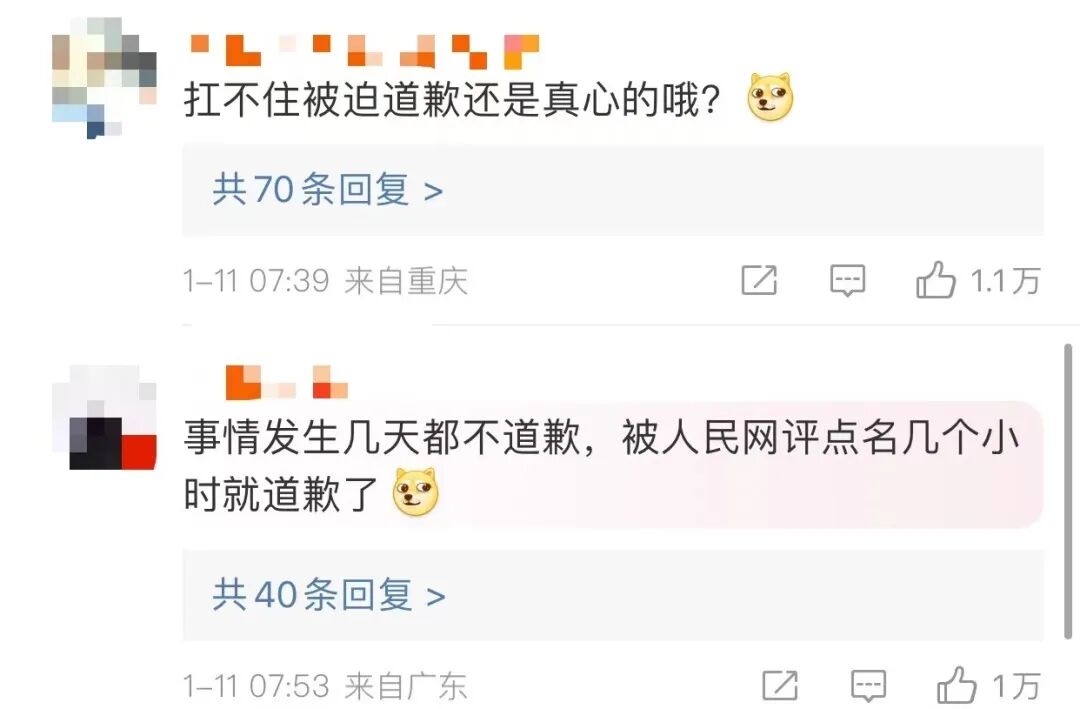Open the first commenter's username
The image size is (1080, 709).
coord(364,52)
